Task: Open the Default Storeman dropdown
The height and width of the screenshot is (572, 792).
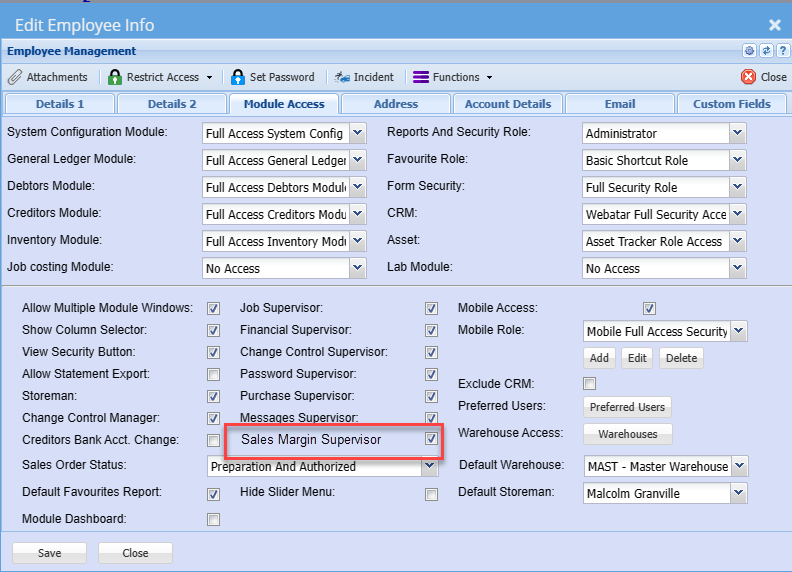Action: [x=738, y=493]
